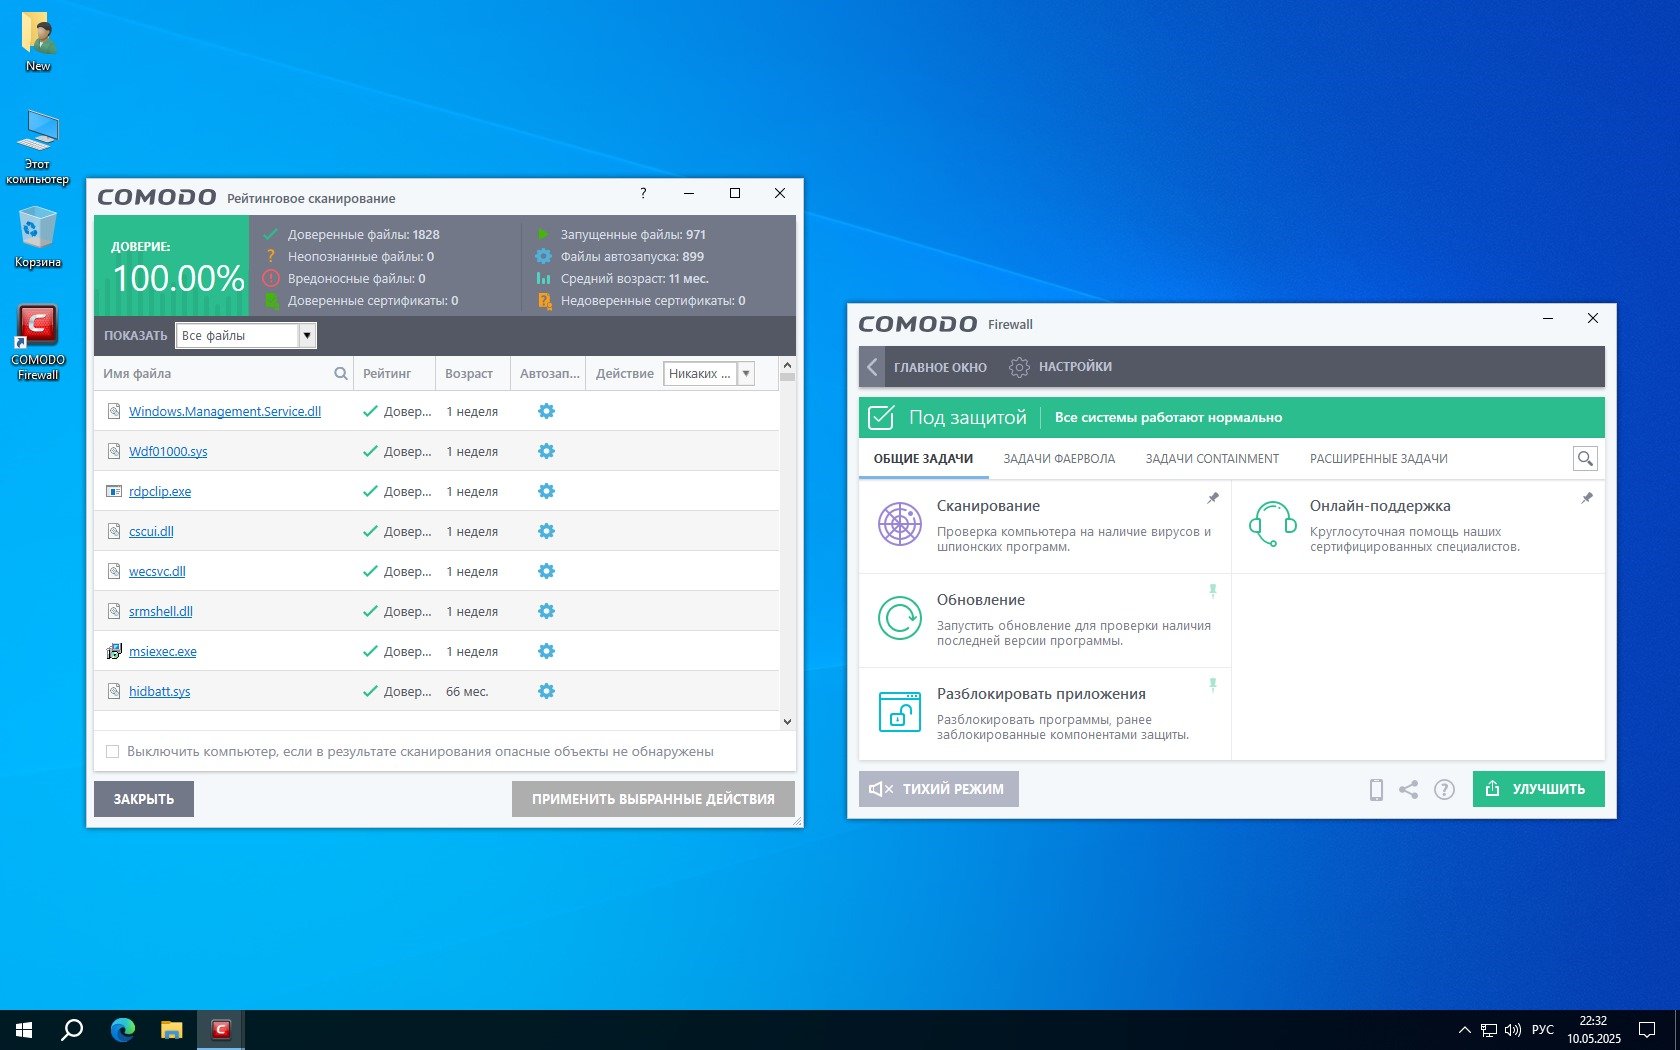This screenshot has width=1680, height=1050.
Task: Click the Unblock applications padlock icon
Action: [x=899, y=712]
